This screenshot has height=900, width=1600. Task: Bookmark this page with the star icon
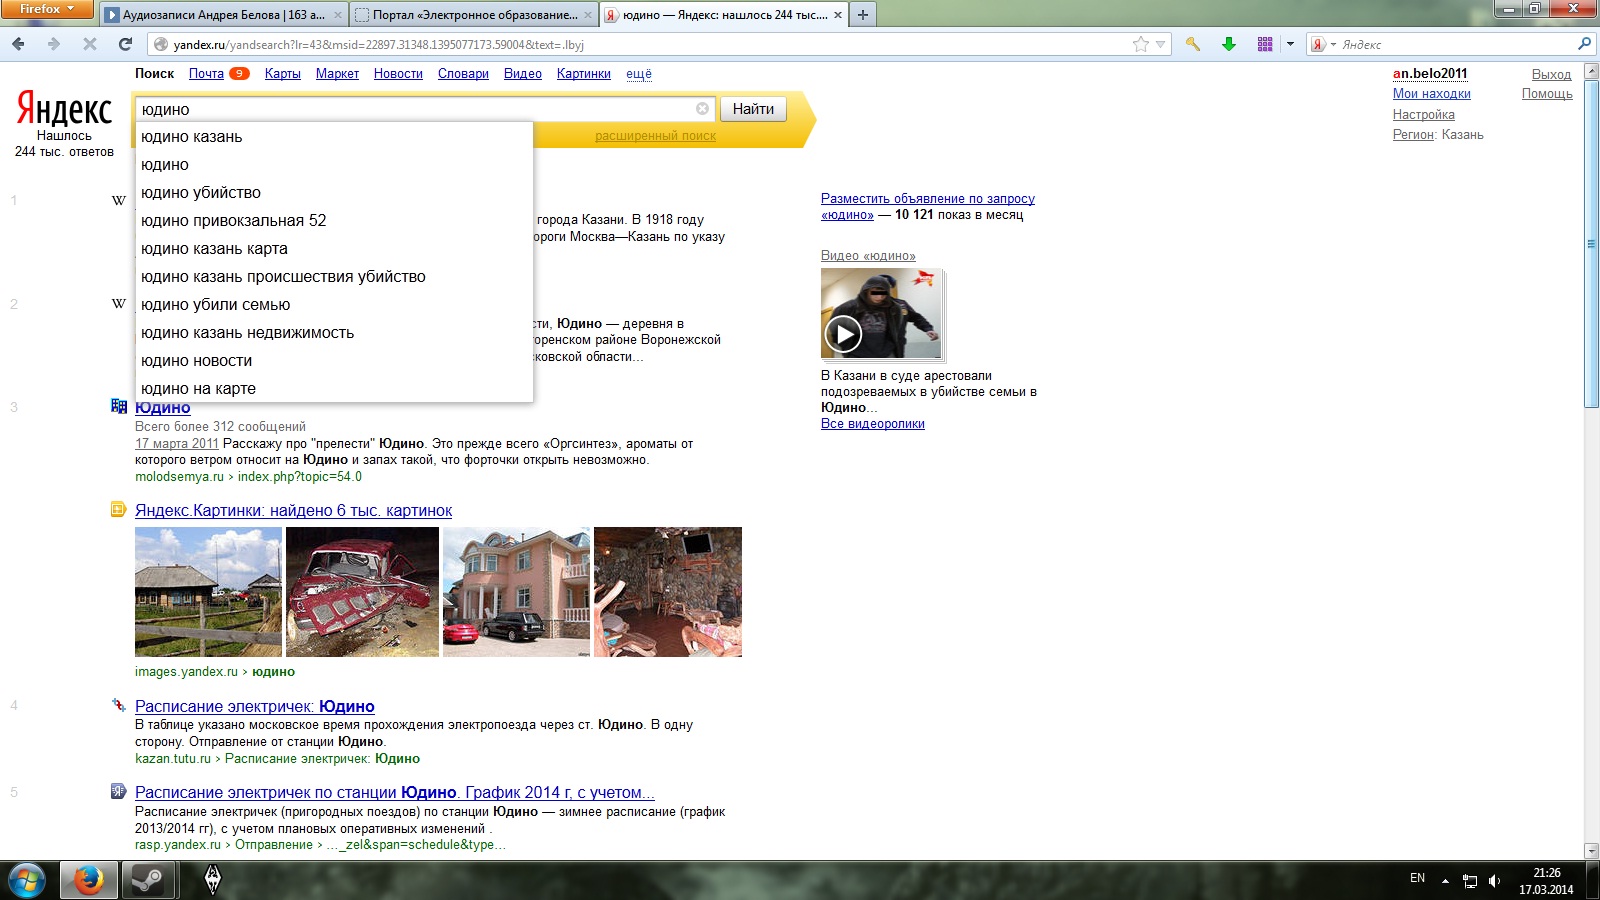(1140, 44)
